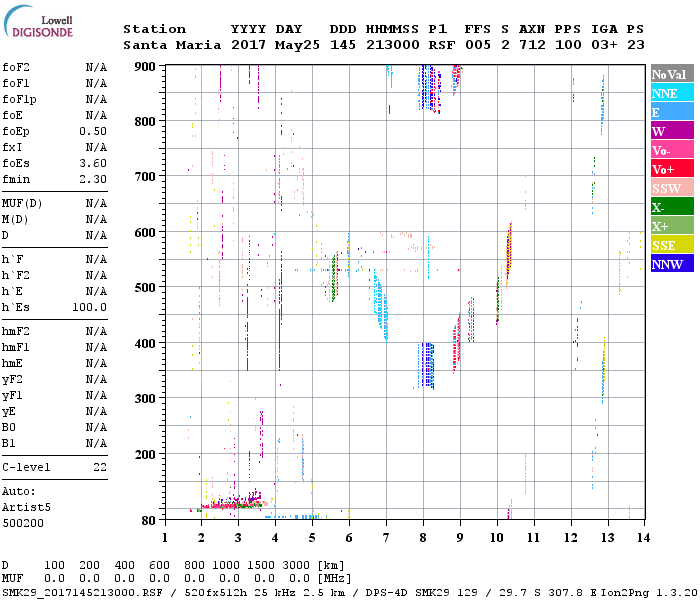Click the NNE echo trace near 7 MHz, 450 km

(x=381, y=308)
